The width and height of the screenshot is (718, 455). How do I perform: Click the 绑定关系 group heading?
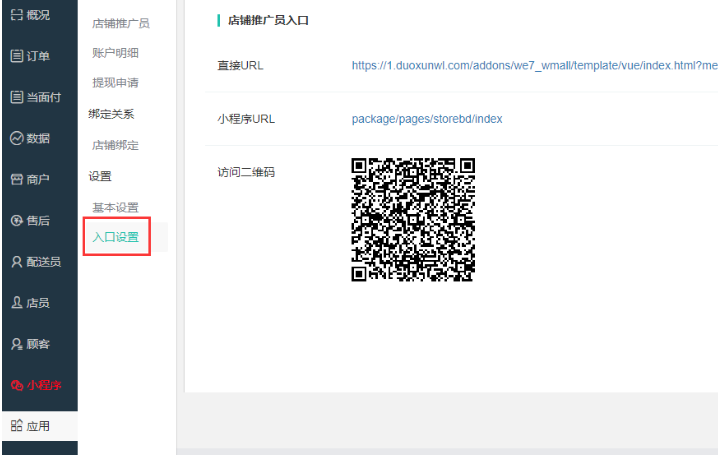tap(111, 114)
